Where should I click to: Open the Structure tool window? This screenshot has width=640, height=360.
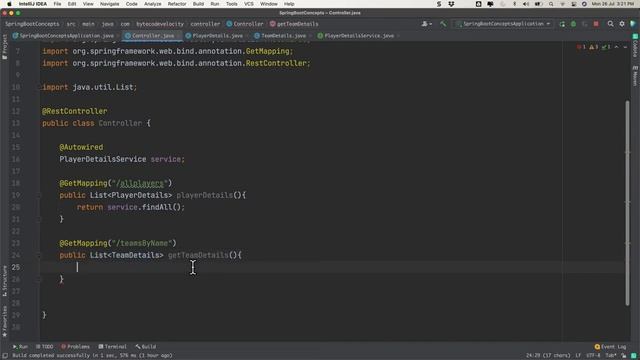coord(4,281)
